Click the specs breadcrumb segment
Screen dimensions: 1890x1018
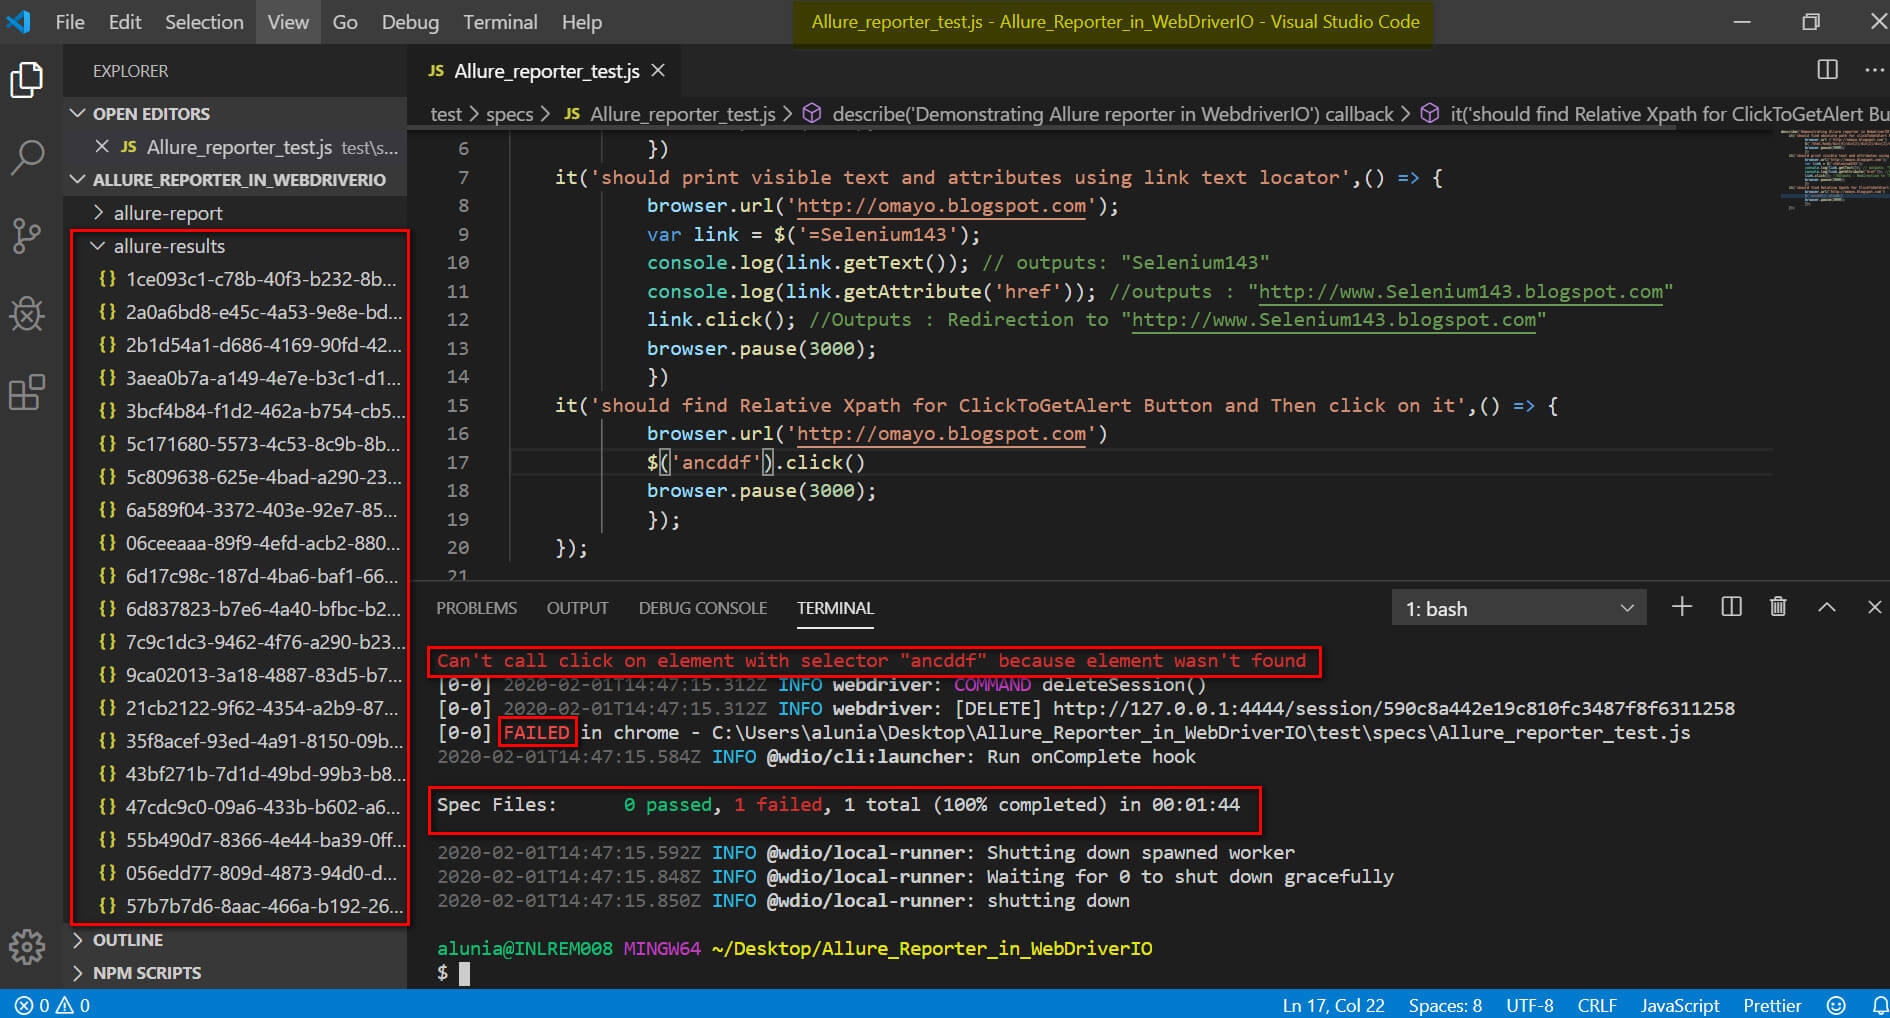click(509, 114)
